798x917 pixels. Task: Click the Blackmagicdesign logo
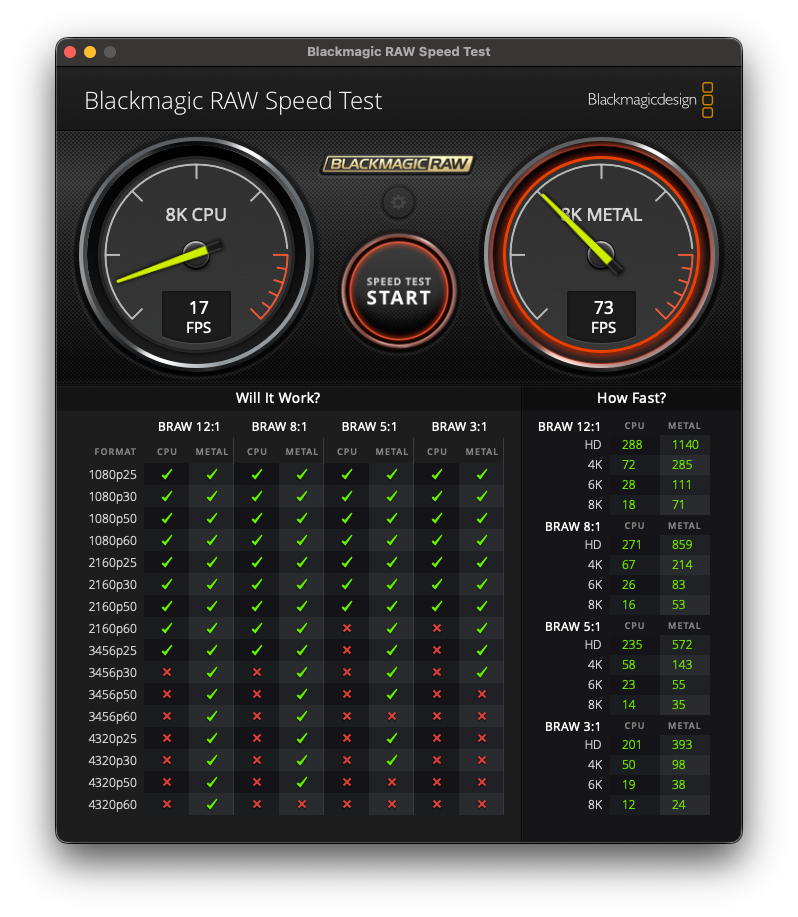pyautogui.click(x=650, y=100)
